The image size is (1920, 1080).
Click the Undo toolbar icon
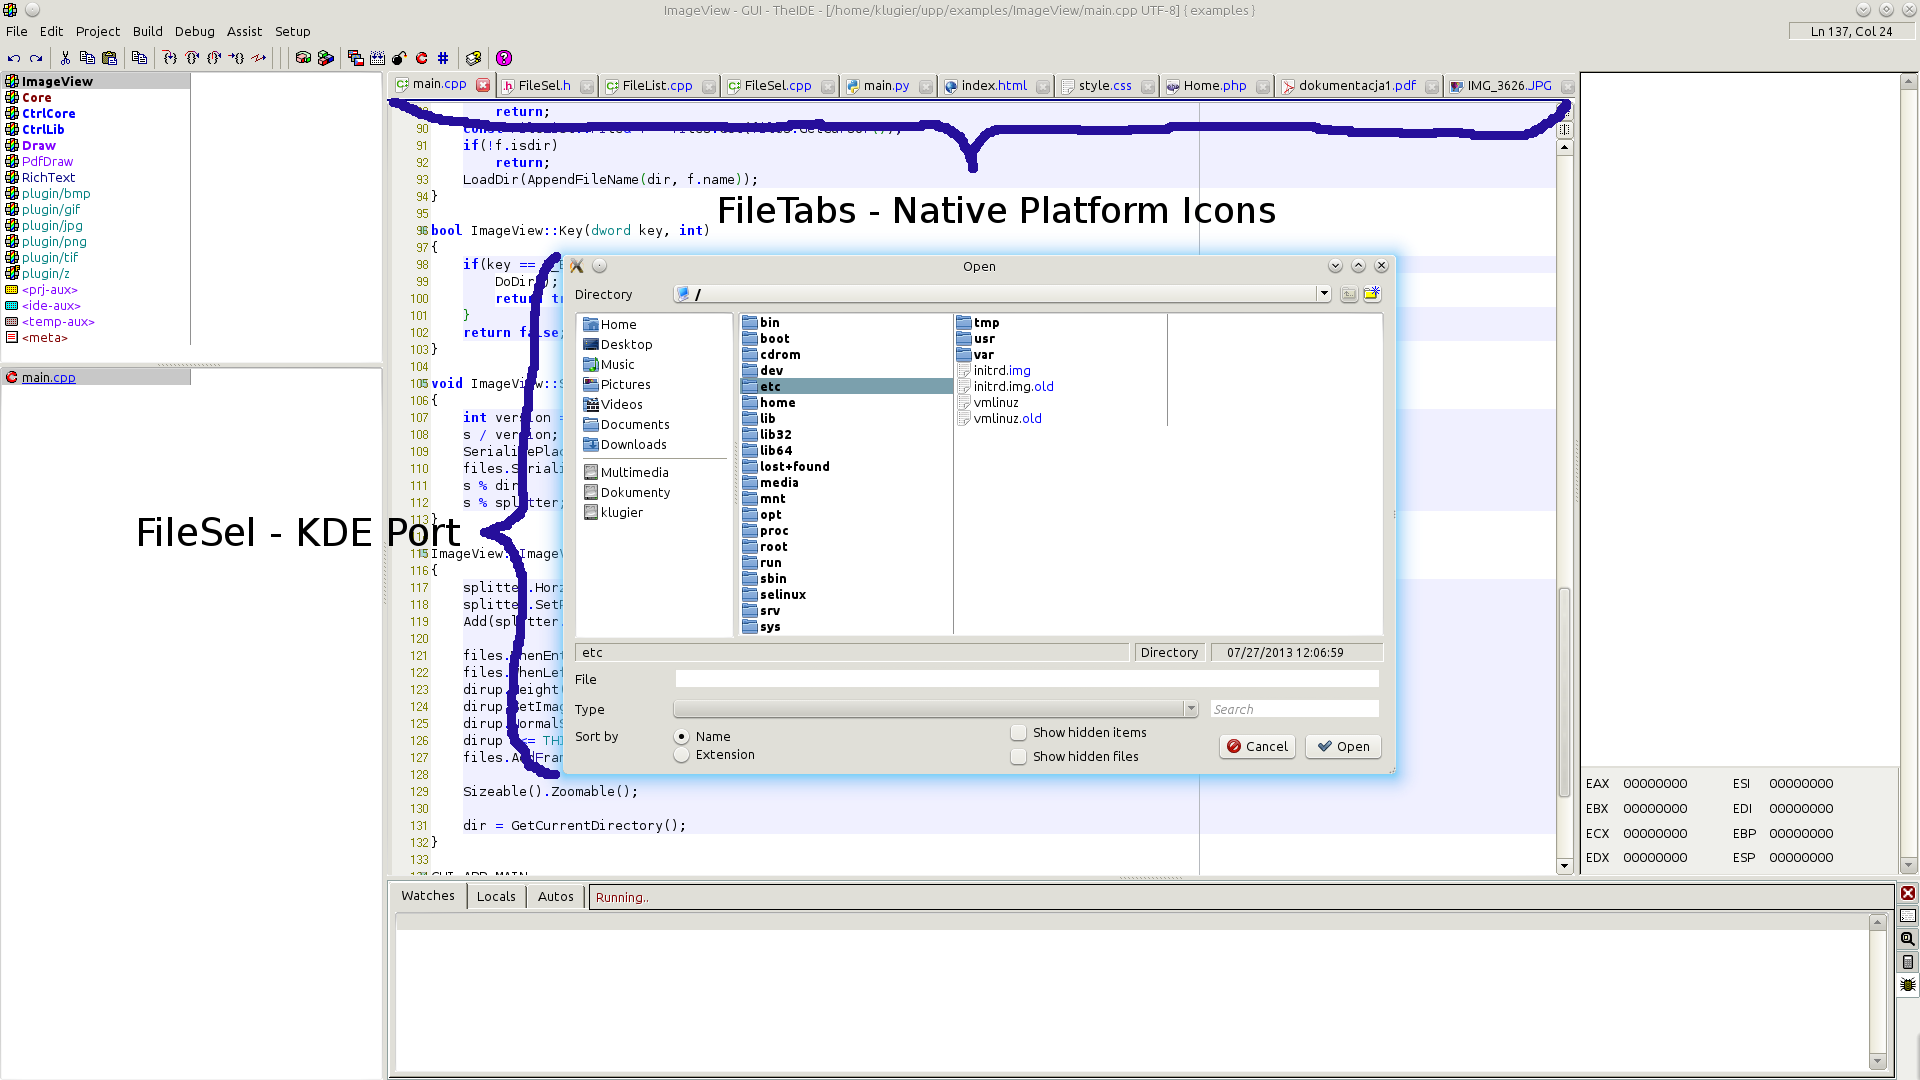click(15, 58)
